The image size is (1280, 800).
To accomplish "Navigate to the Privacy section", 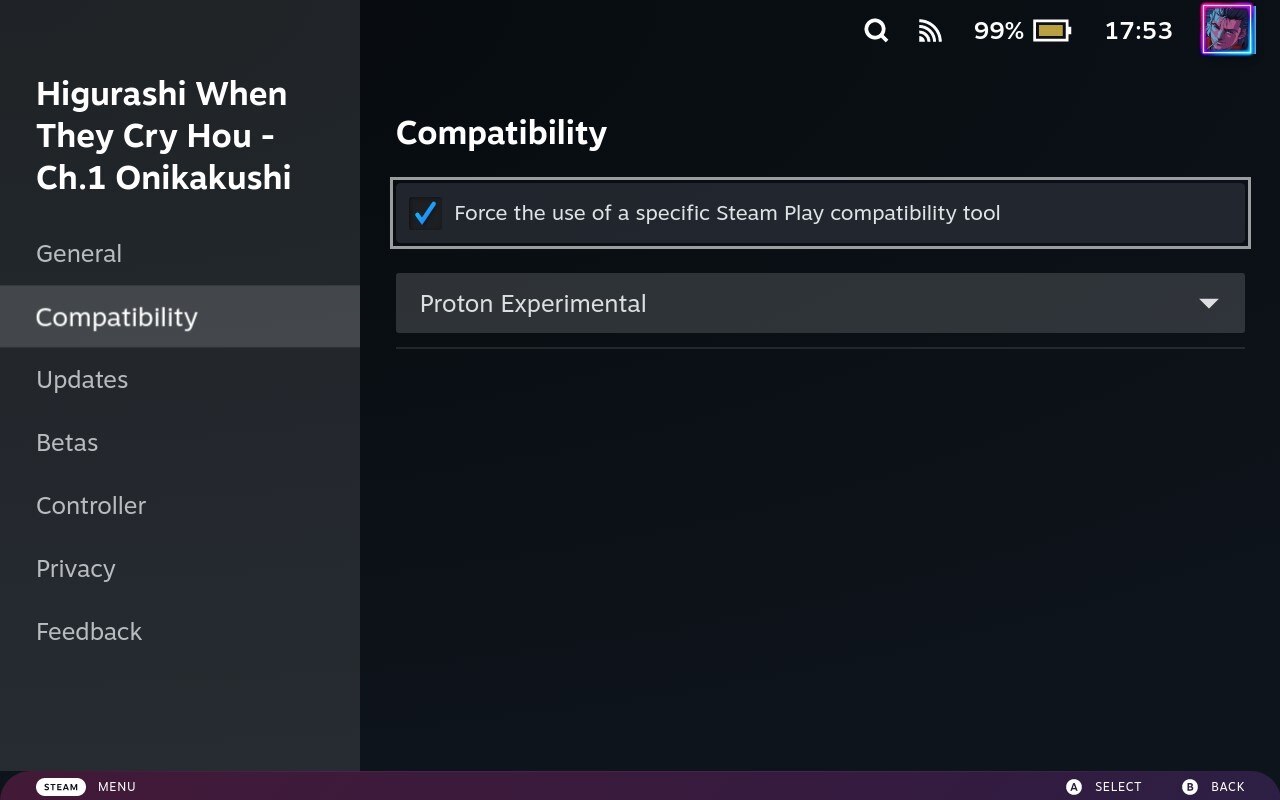I will tap(76, 569).
